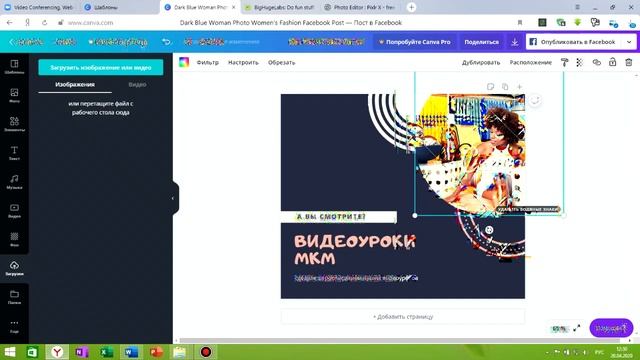The width and height of the screenshot is (640, 360).
Task: Click the browser back arrow
Action: [x=10, y=23]
